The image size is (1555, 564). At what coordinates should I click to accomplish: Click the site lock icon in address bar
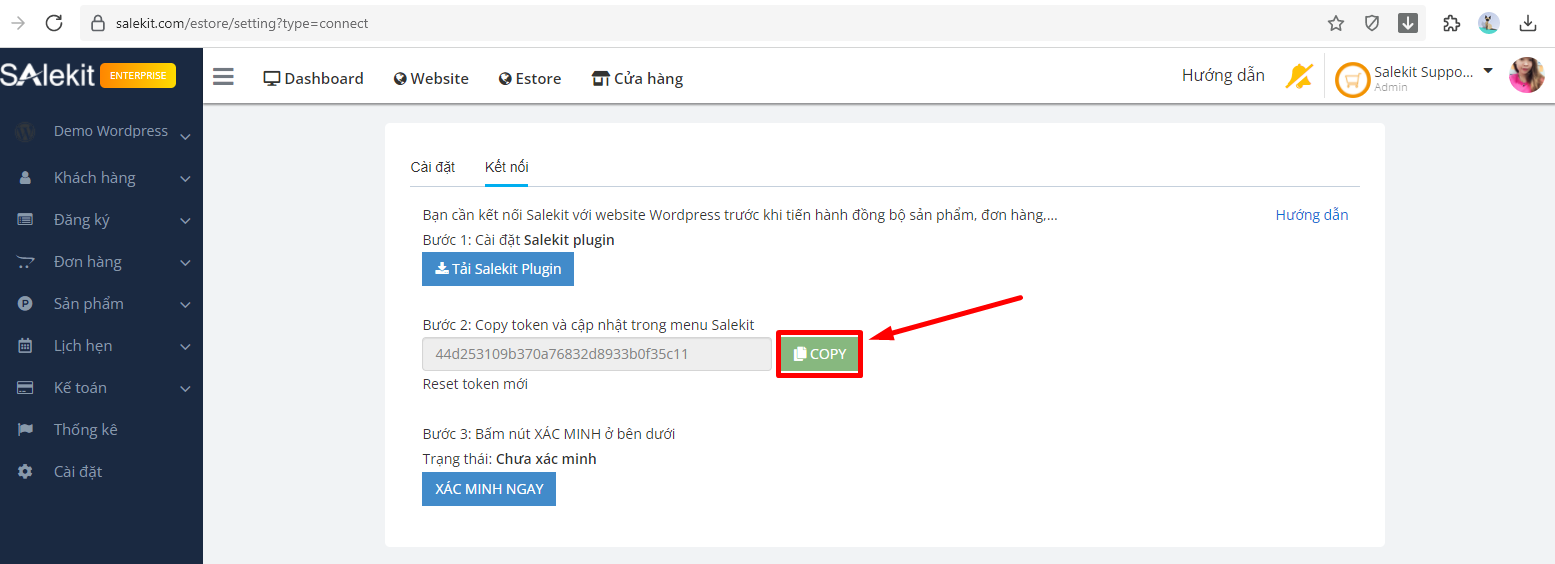click(97, 23)
